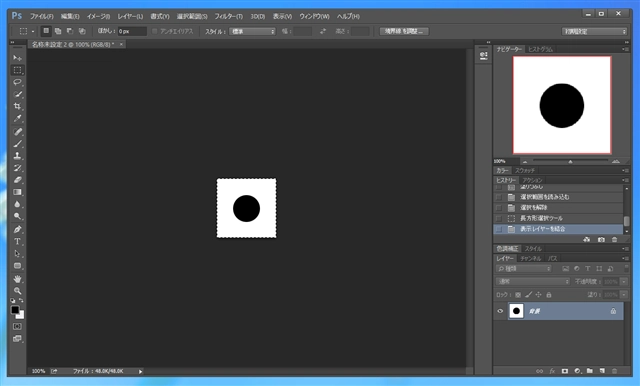Choose Add to selection mode

point(58,31)
